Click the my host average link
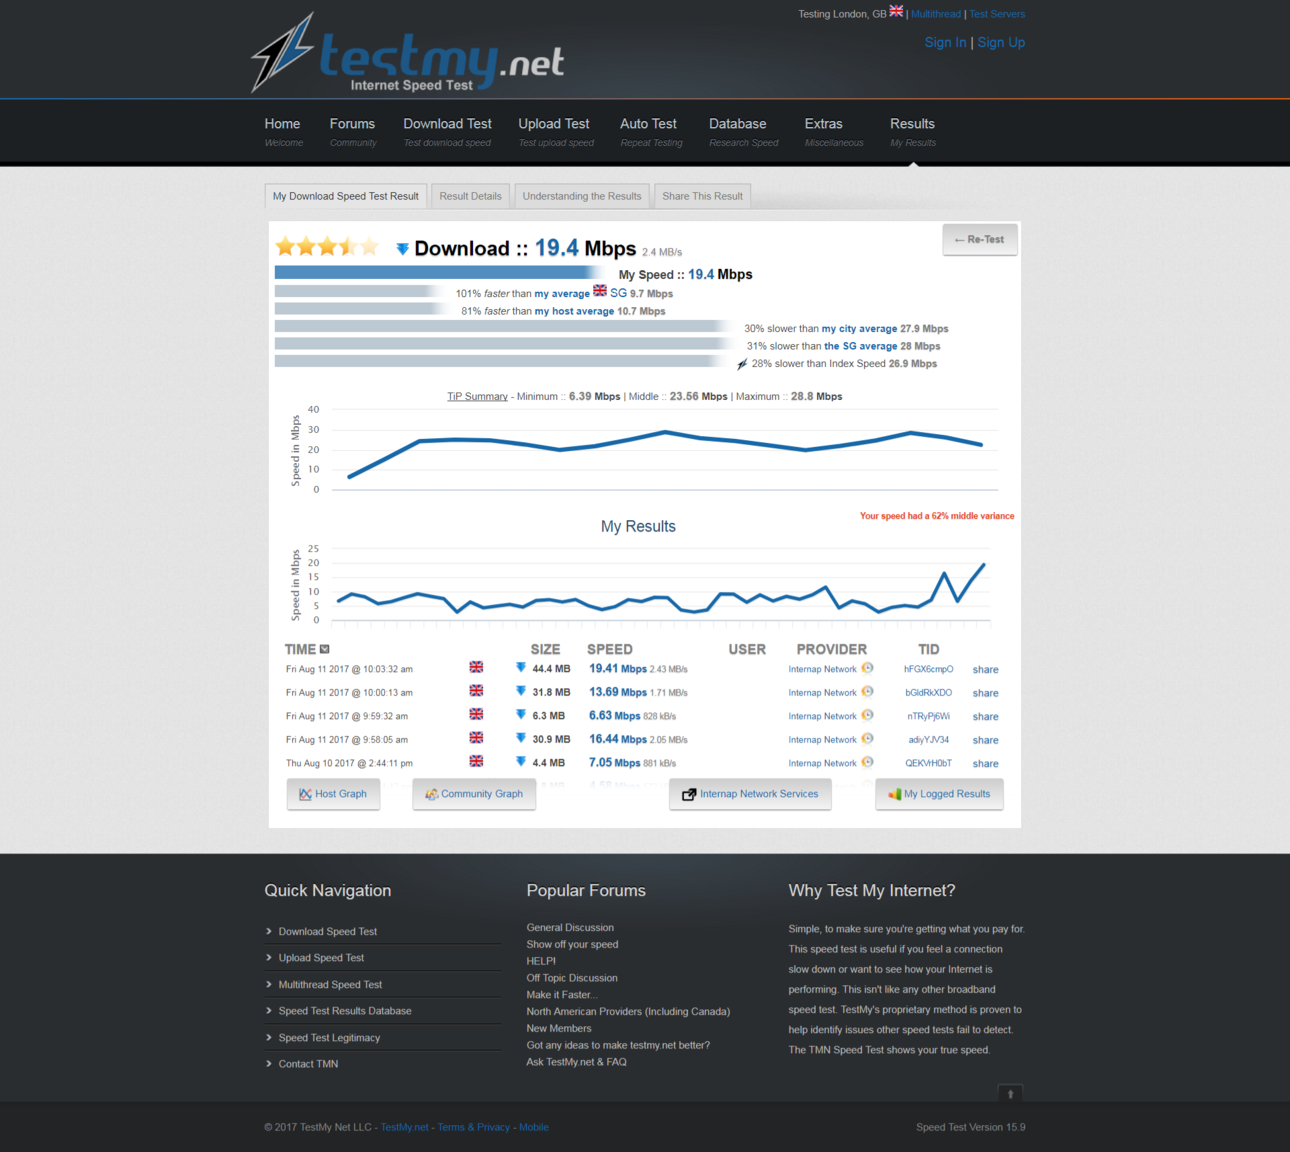The width and height of the screenshot is (1290, 1152). [x=574, y=311]
